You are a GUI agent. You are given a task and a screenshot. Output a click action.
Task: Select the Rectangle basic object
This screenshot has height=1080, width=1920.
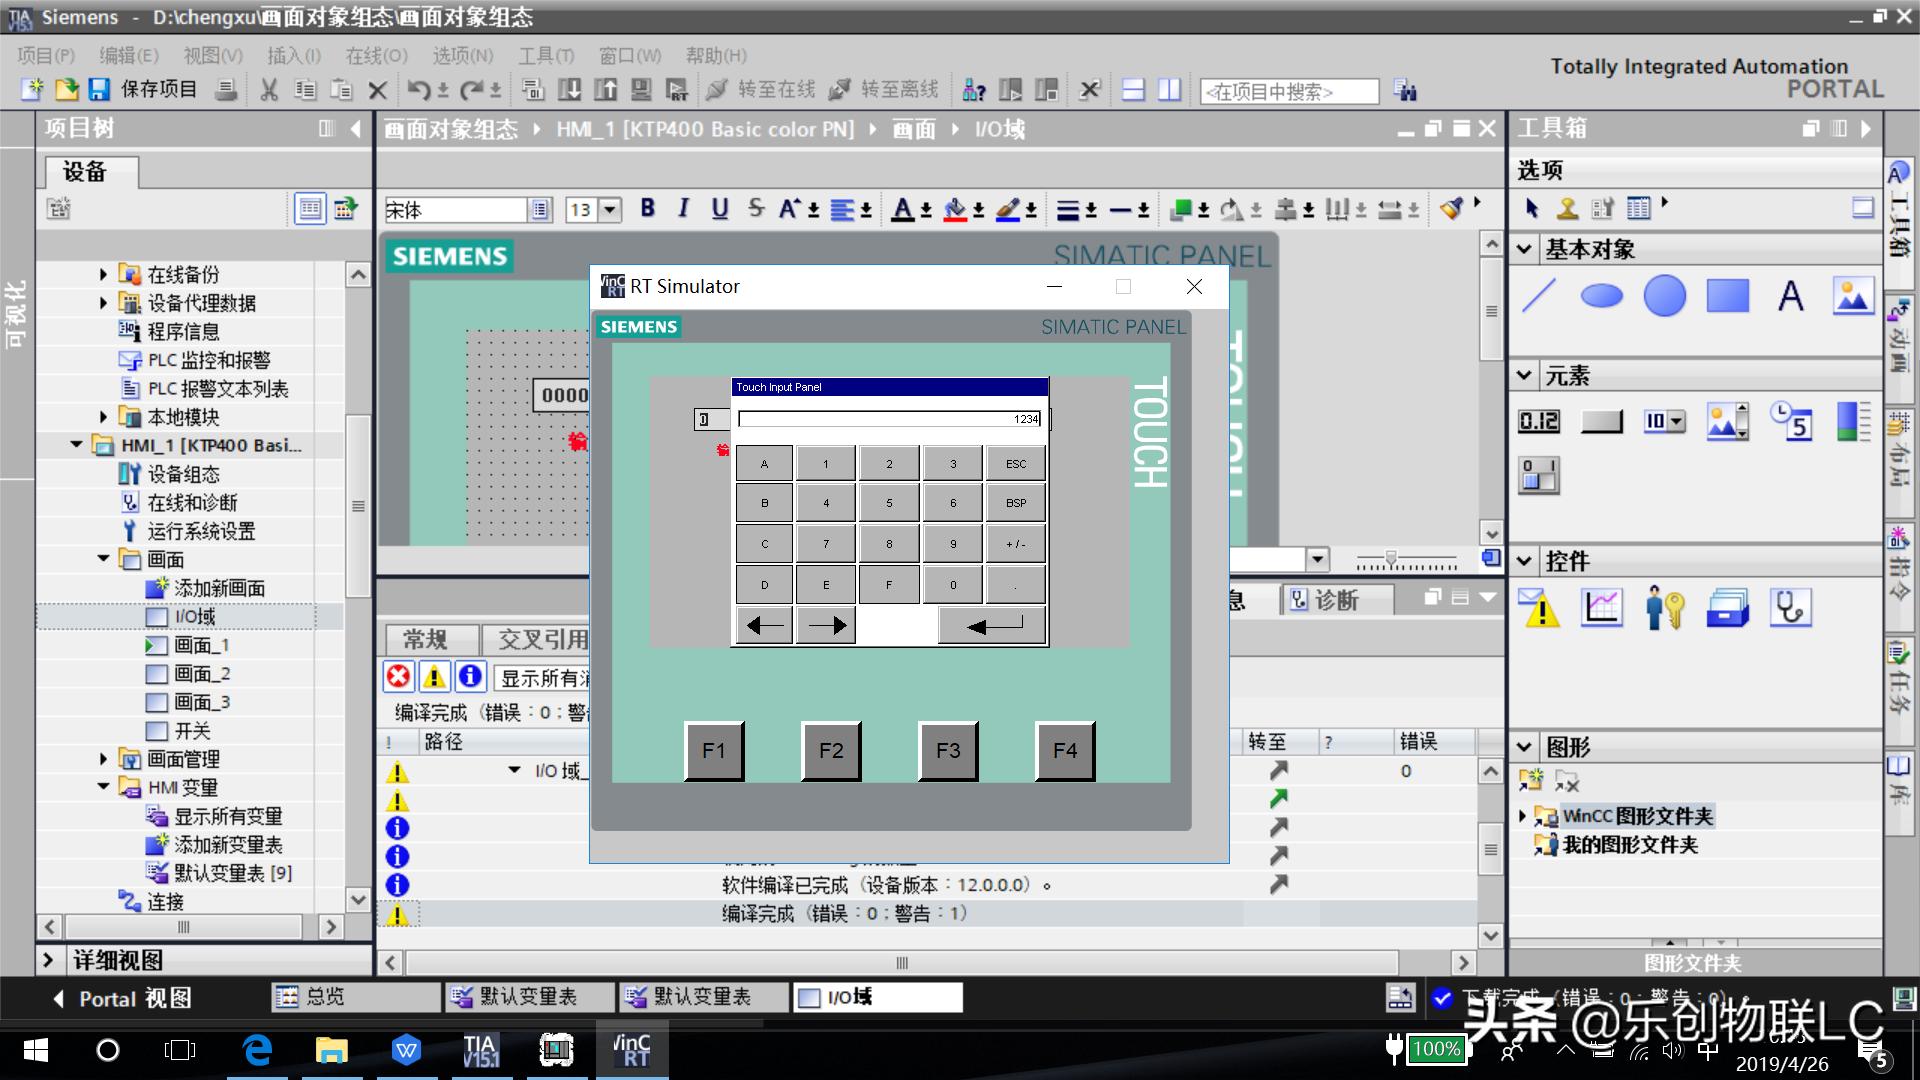pyautogui.click(x=1727, y=296)
